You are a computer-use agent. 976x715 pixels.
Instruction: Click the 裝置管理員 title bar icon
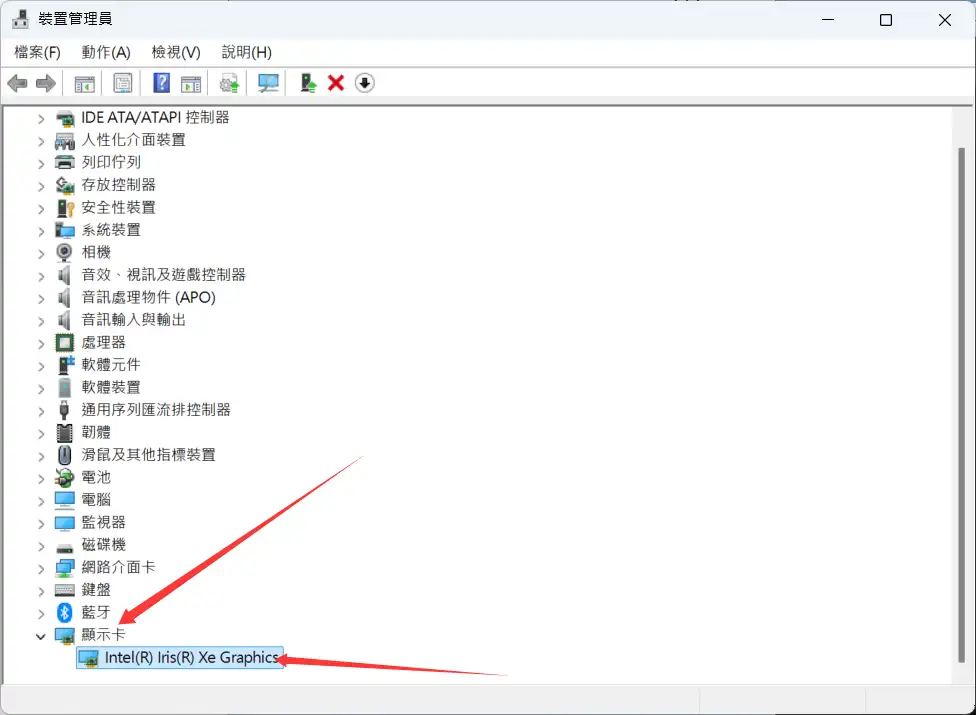point(20,19)
